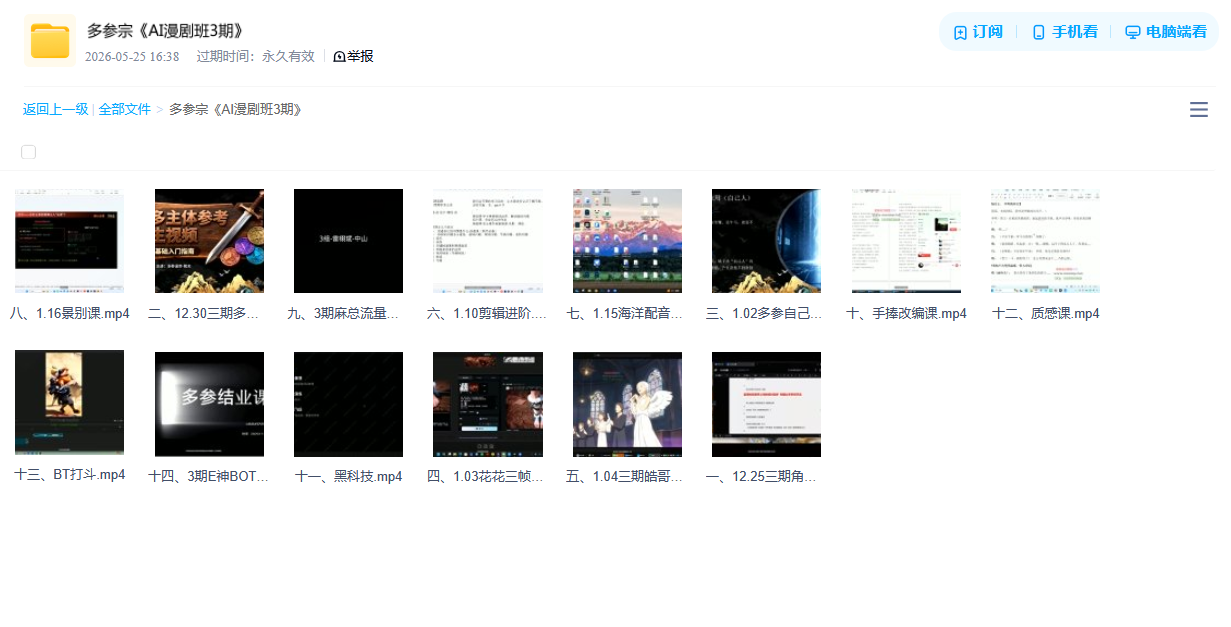
Task: Open the 五、1.04三期皓哥 video thumbnail
Action: click(627, 403)
